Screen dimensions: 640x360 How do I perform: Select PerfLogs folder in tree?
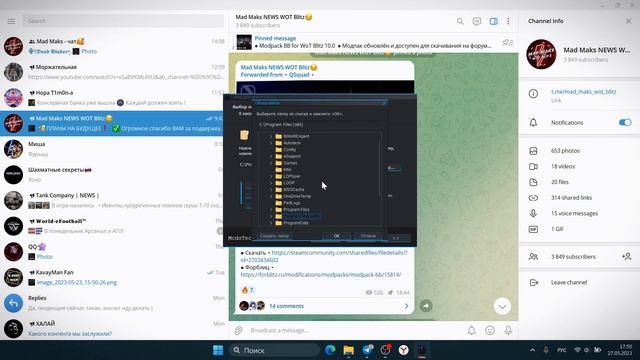click(x=292, y=202)
